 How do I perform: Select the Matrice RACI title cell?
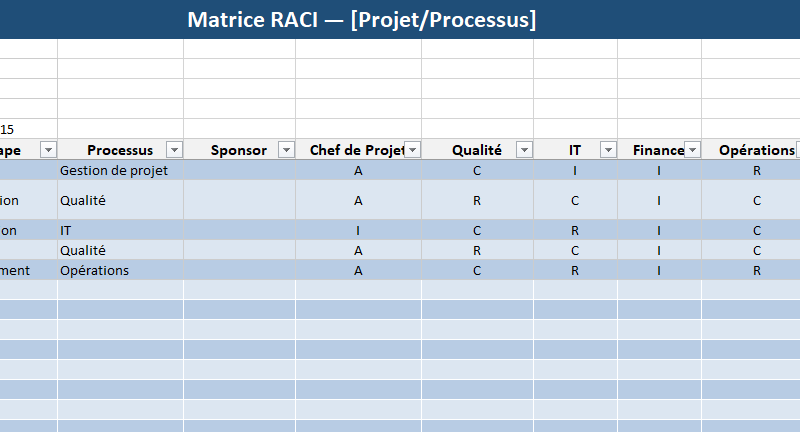[x=360, y=20]
